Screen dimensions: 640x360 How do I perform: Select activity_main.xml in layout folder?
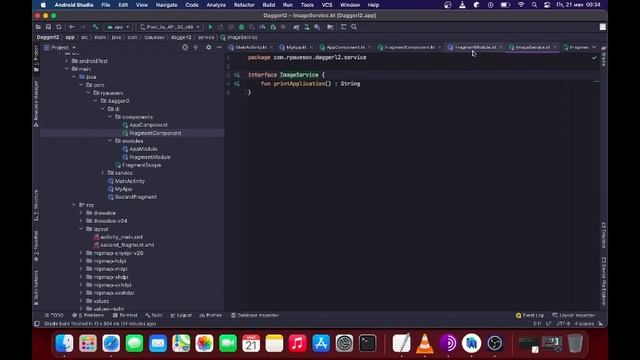click(121, 237)
